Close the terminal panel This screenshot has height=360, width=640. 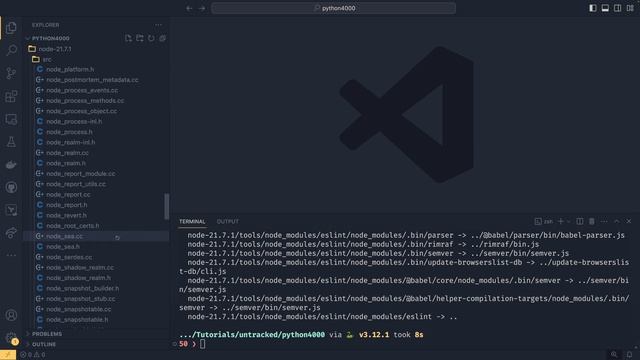pos(629,221)
